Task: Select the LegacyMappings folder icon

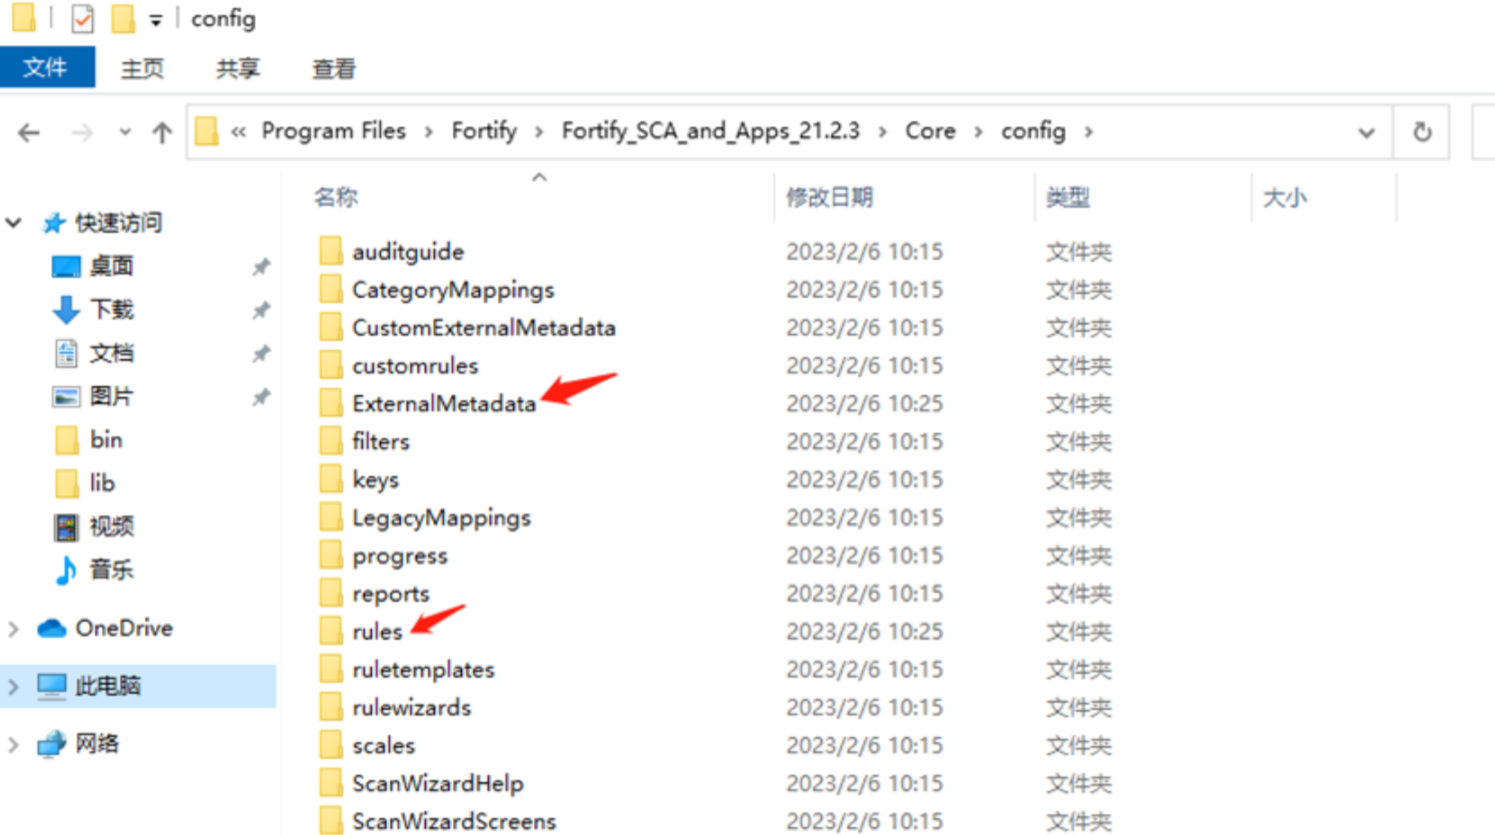Action: (331, 517)
